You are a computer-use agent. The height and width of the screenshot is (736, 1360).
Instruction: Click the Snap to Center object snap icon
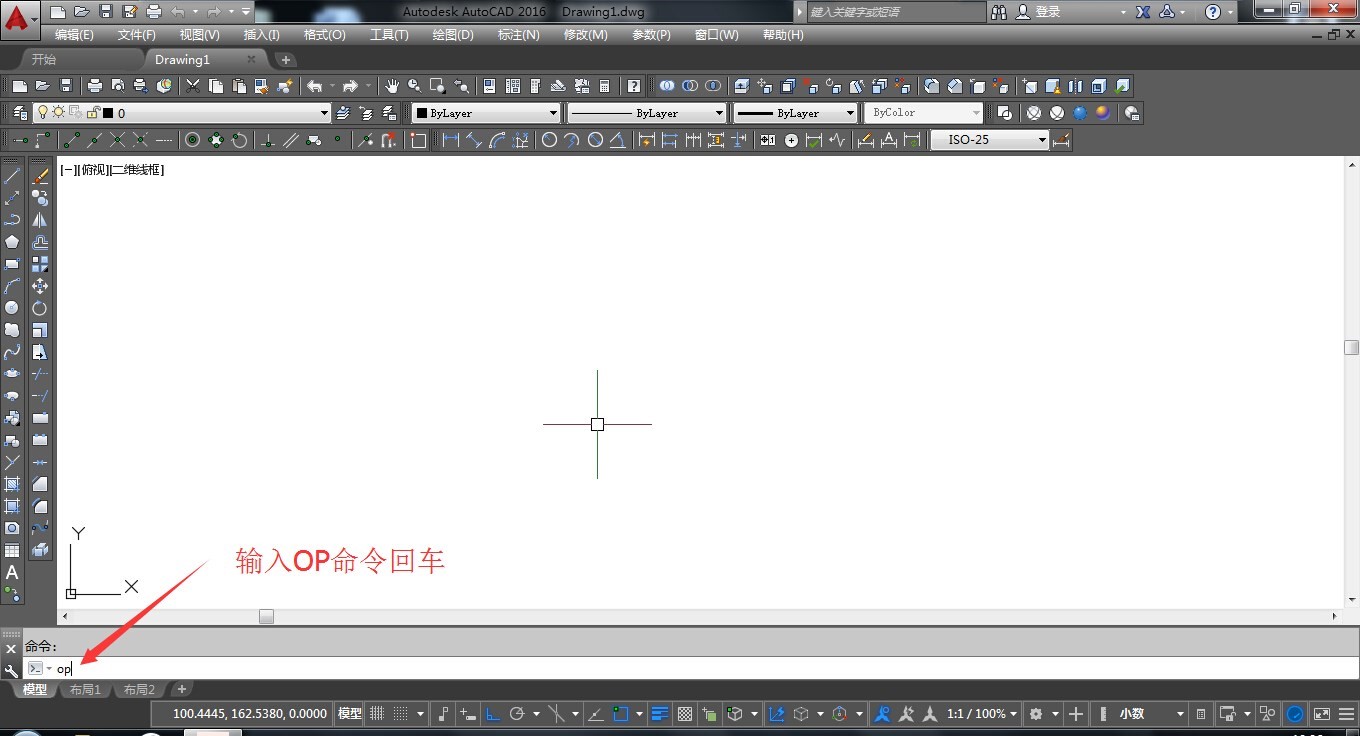pos(192,140)
